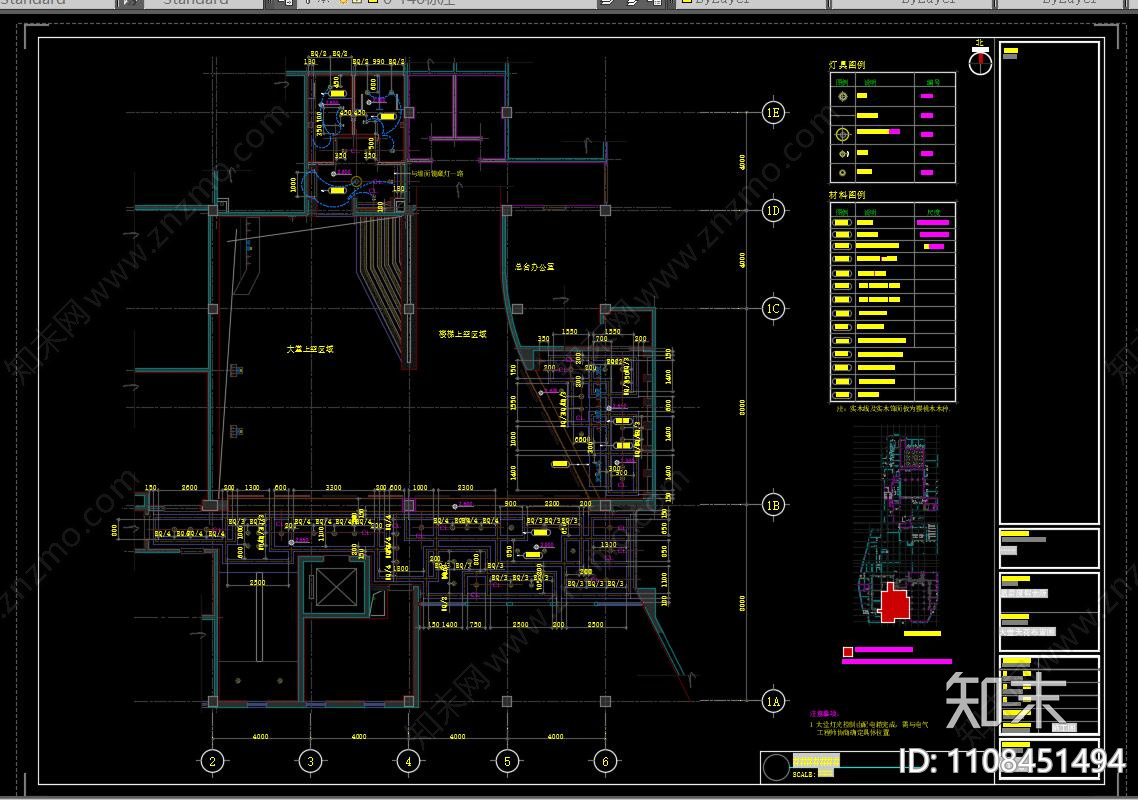Click grid axis bubble number 3
The width and height of the screenshot is (1138, 800).
tap(311, 762)
